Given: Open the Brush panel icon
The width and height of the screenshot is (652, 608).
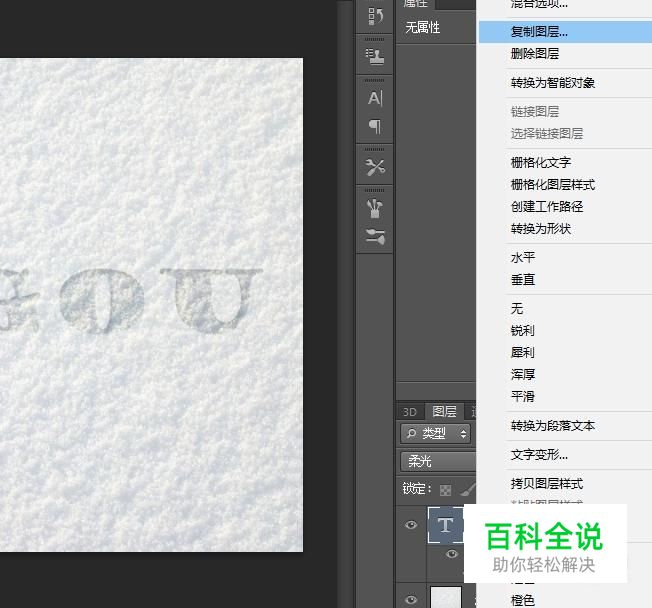Looking at the screenshot, I should tap(375, 208).
